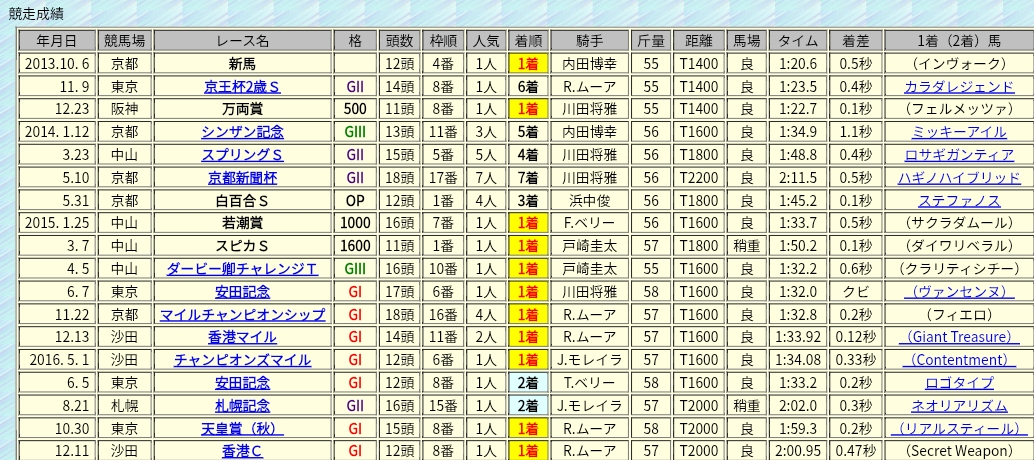
Task: View the horse カラダレジェンド
Action: click(x=958, y=86)
